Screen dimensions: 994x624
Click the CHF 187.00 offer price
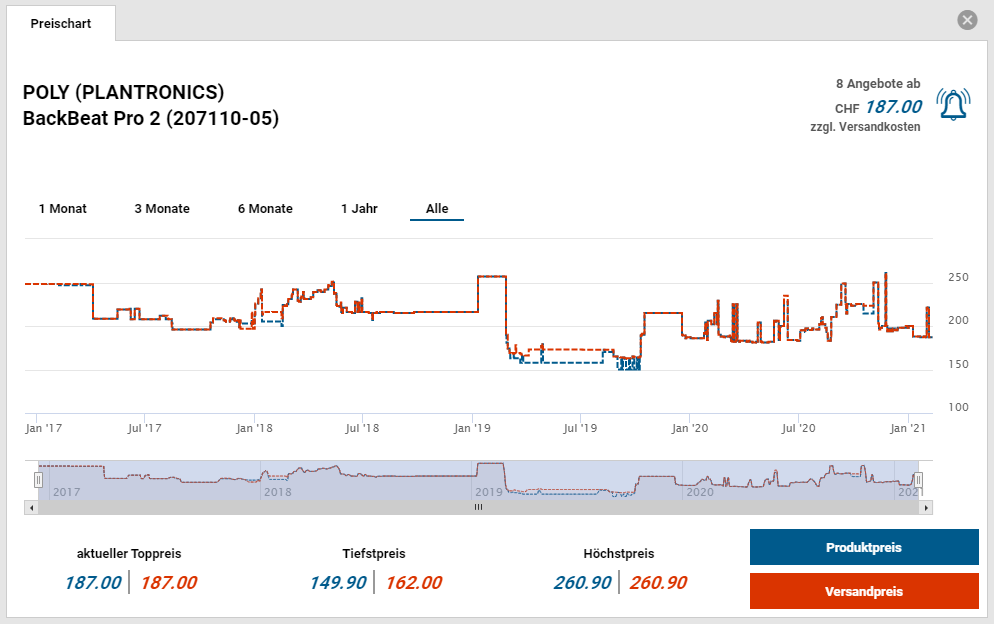click(892, 107)
